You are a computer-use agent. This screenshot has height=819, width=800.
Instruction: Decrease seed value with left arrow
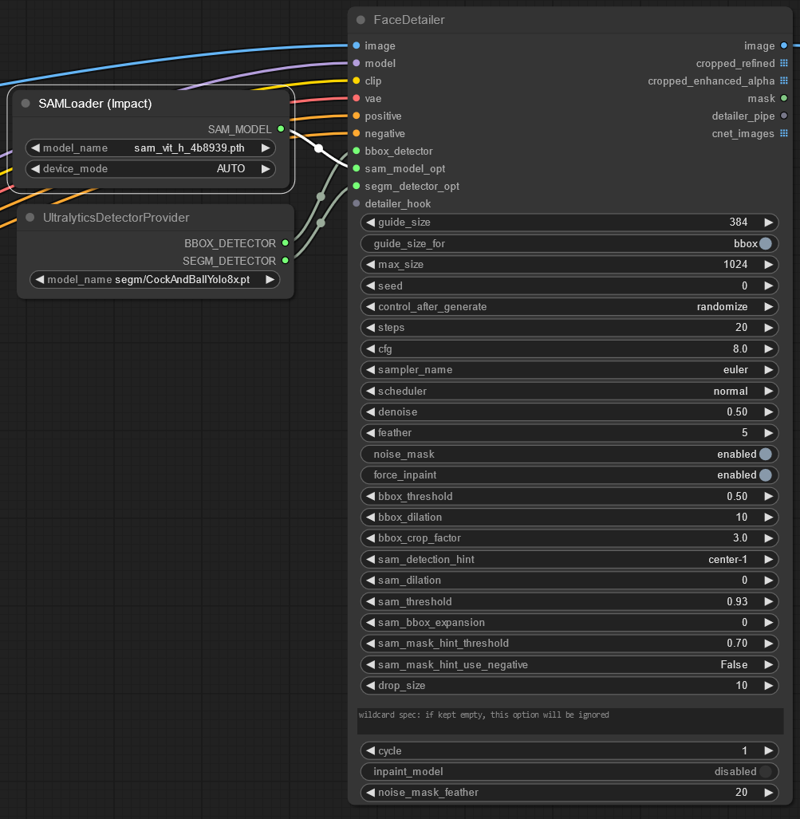tap(370, 286)
